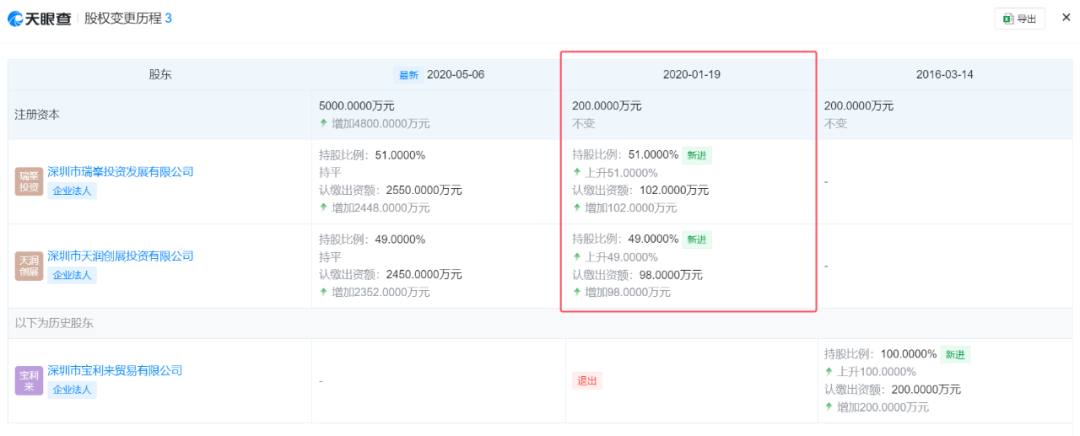Screen dimensions: 1080x436
Task: Click the 导出 export button
Action: click(1019, 19)
